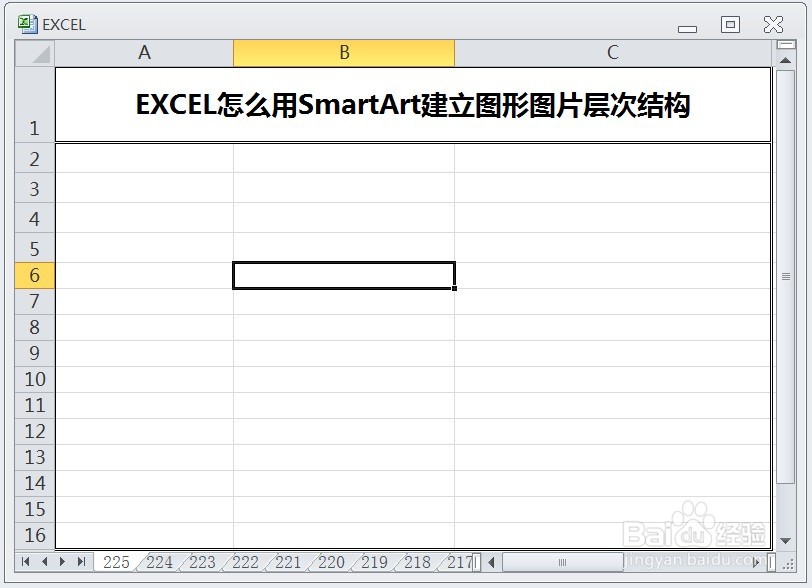Go to the first sheet tab arrow

[25, 562]
